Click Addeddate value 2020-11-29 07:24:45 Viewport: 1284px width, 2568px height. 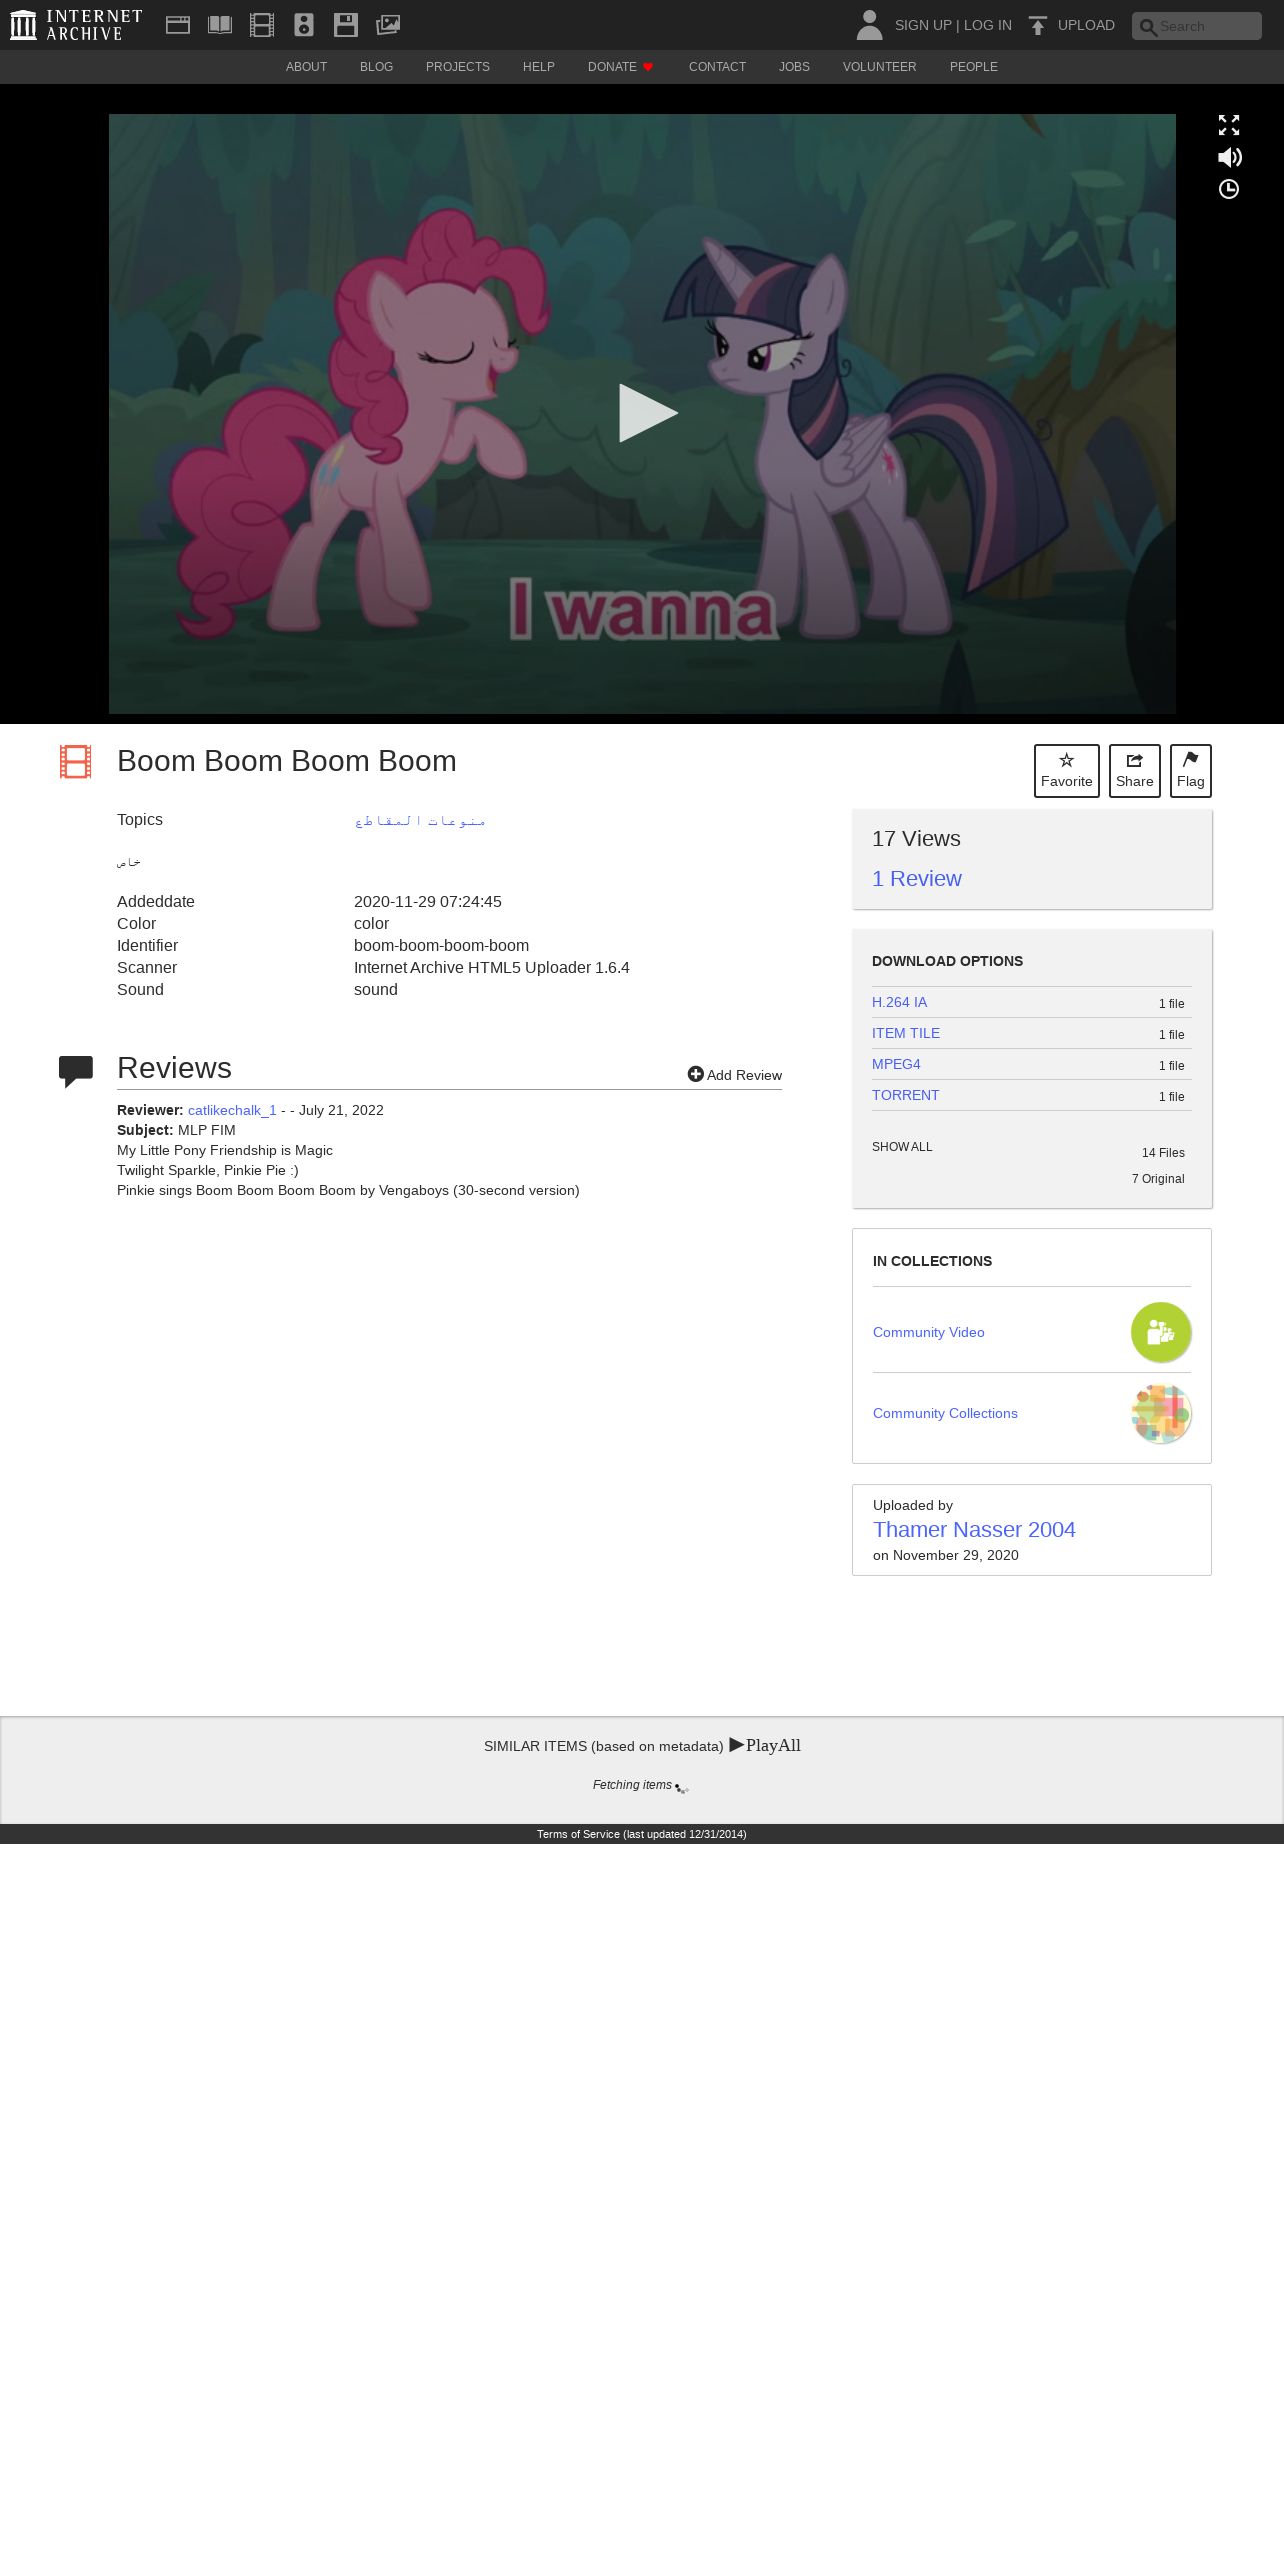428,901
